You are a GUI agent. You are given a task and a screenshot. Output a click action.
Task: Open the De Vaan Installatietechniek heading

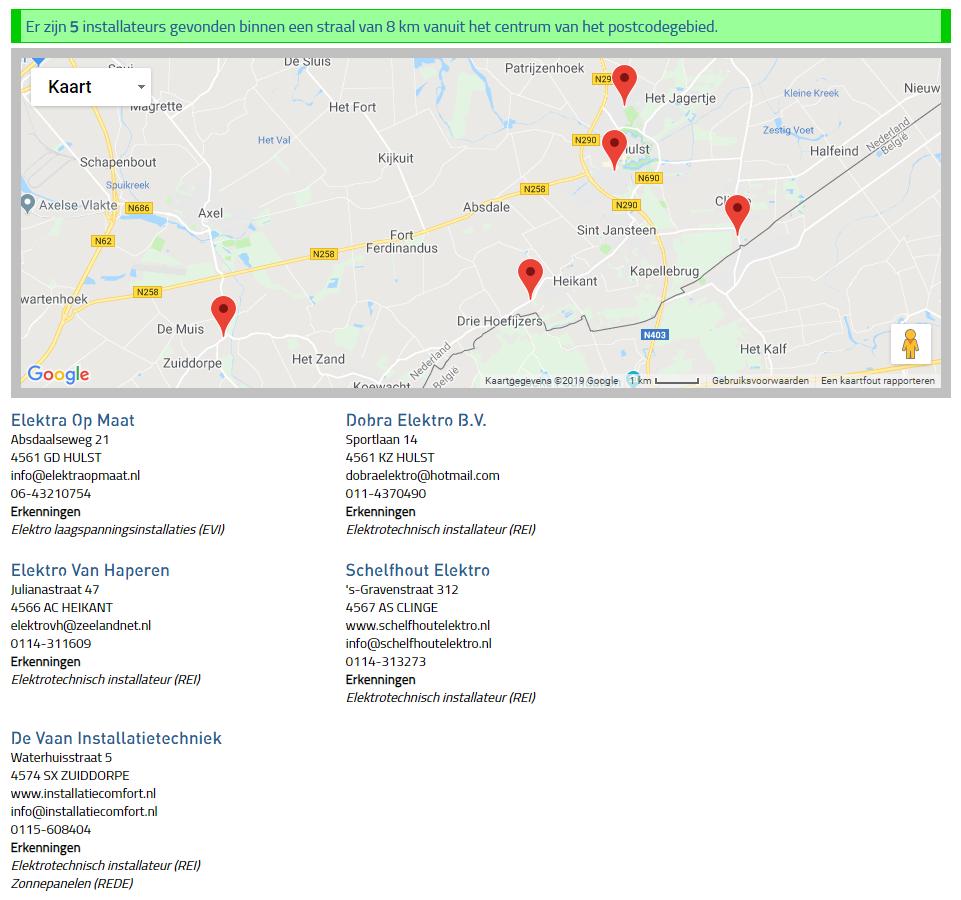[116, 738]
